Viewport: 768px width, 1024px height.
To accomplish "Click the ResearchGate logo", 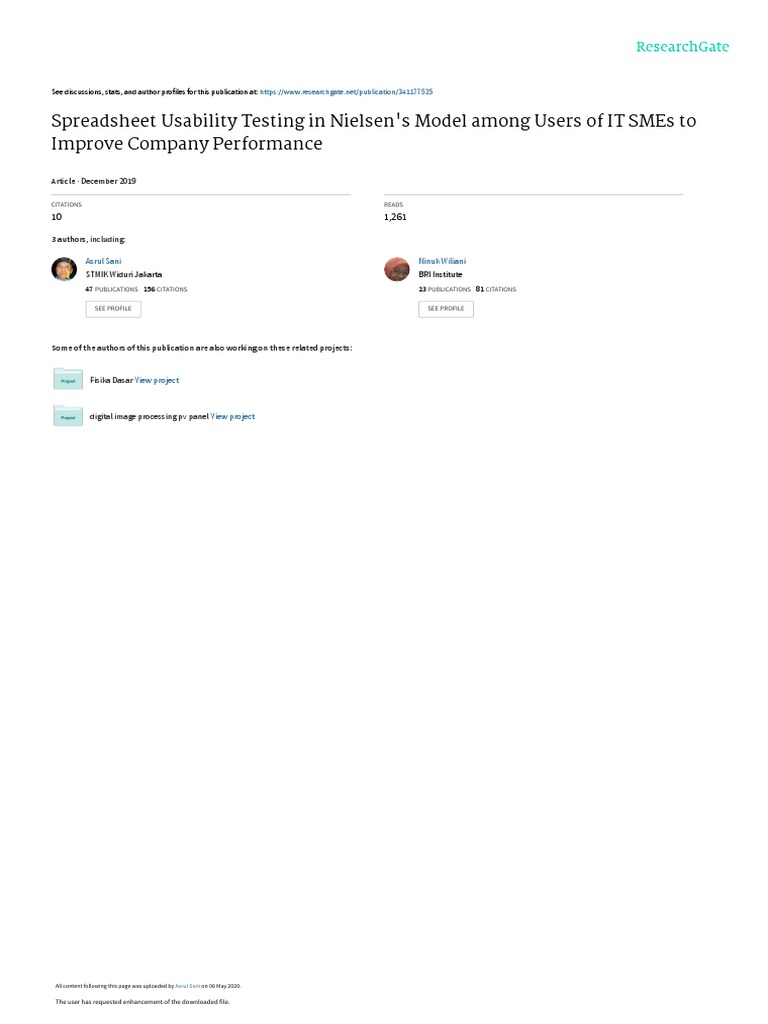I will coord(682,47).
